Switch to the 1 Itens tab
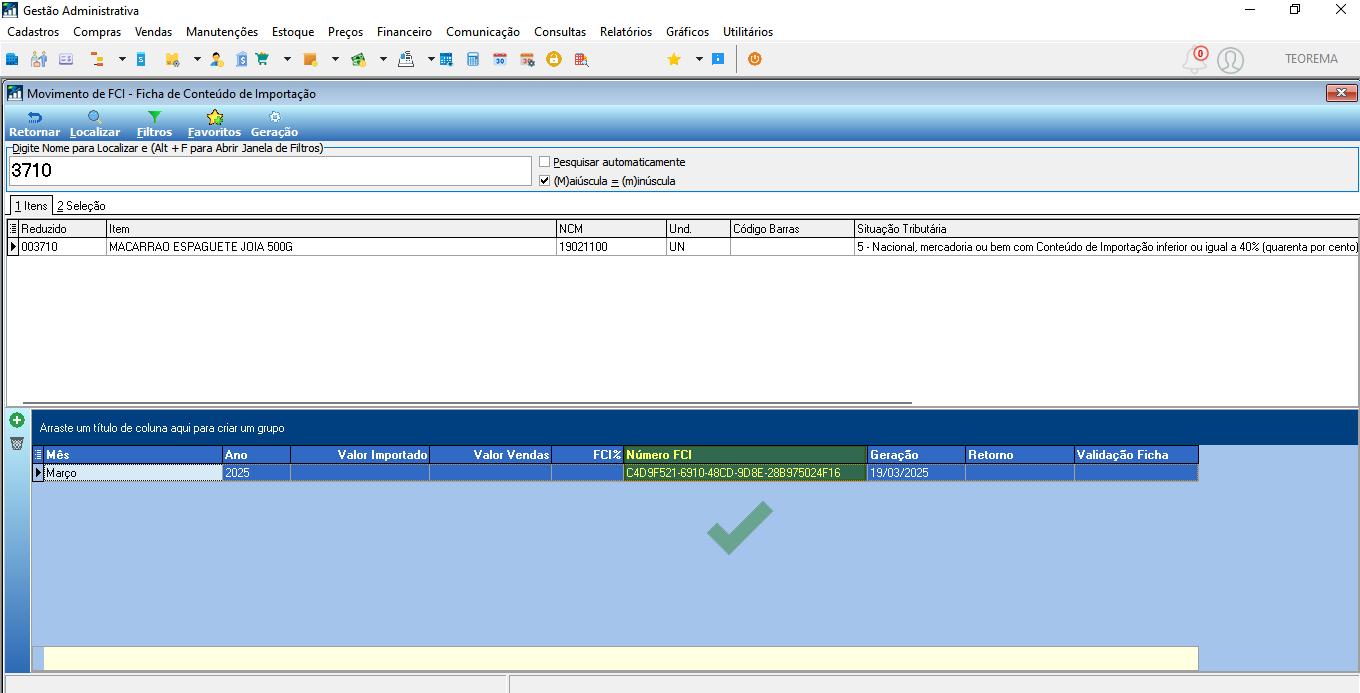Image resolution: width=1360 pixels, height=693 pixels. click(31, 206)
